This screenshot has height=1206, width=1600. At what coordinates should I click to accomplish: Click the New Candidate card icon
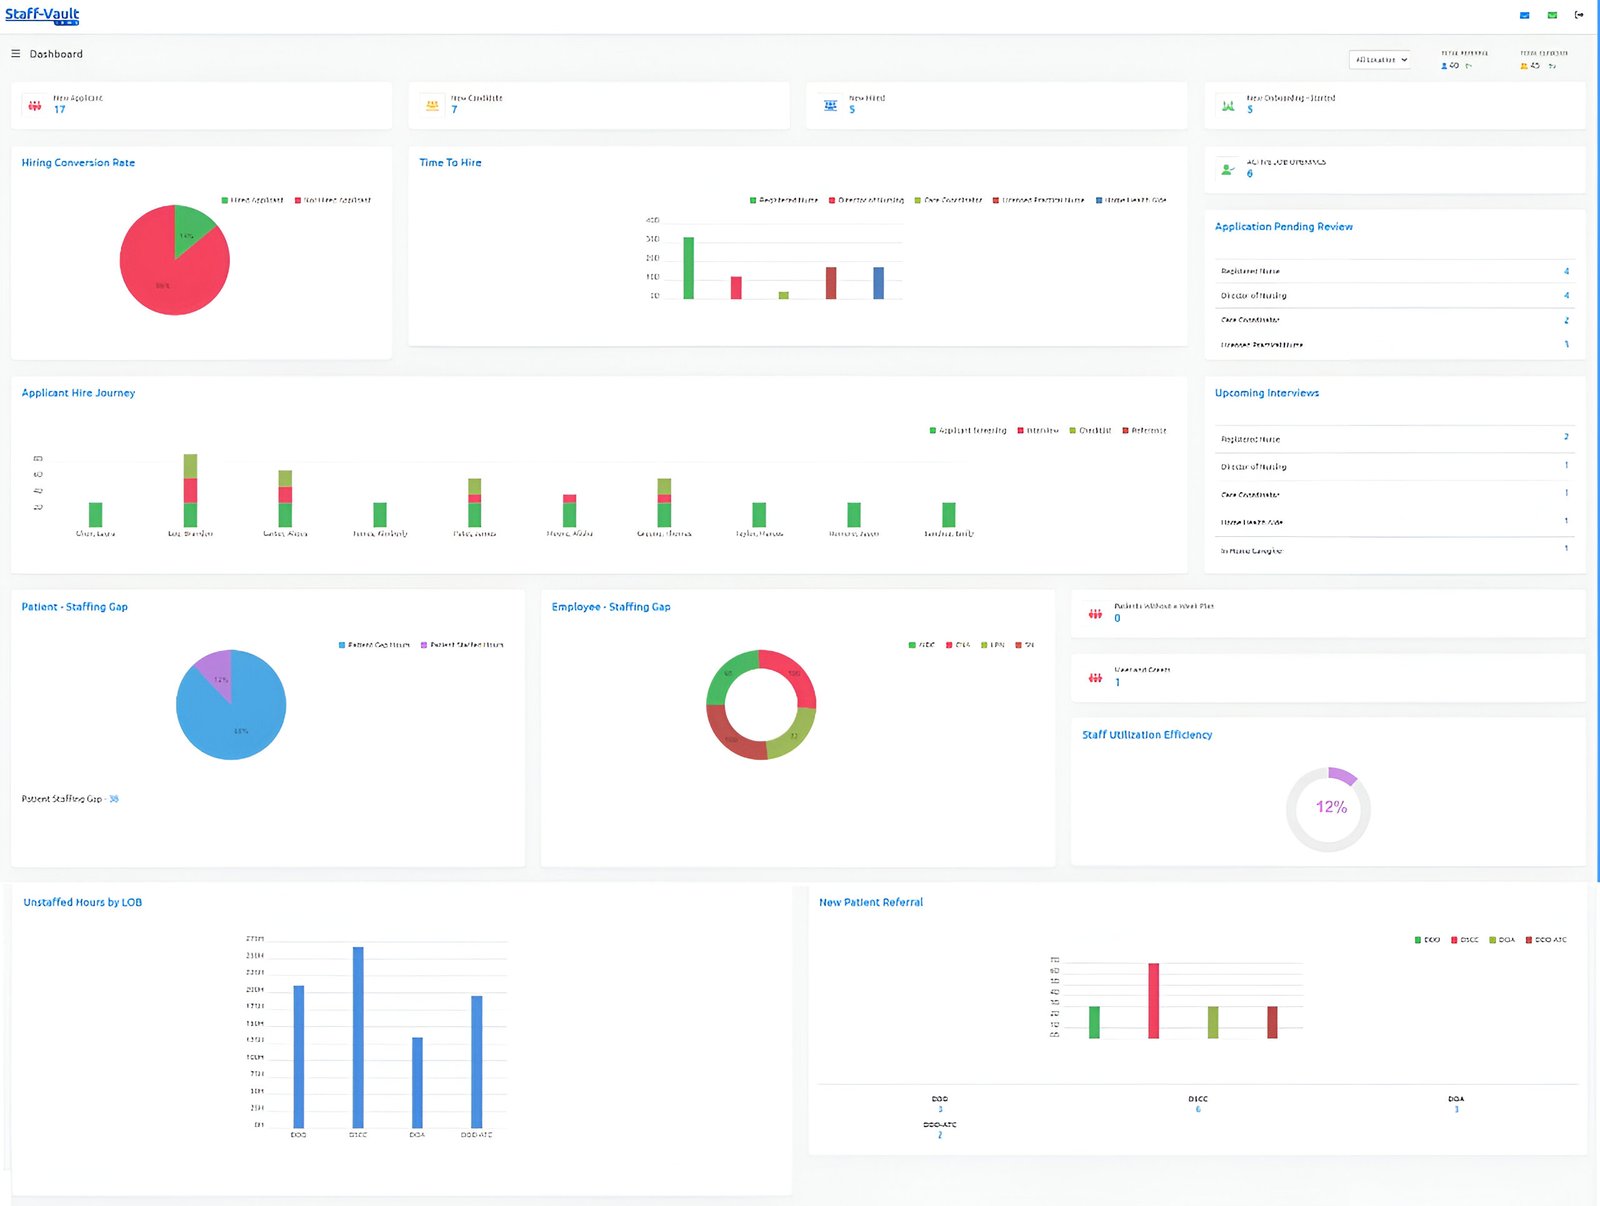tap(430, 104)
